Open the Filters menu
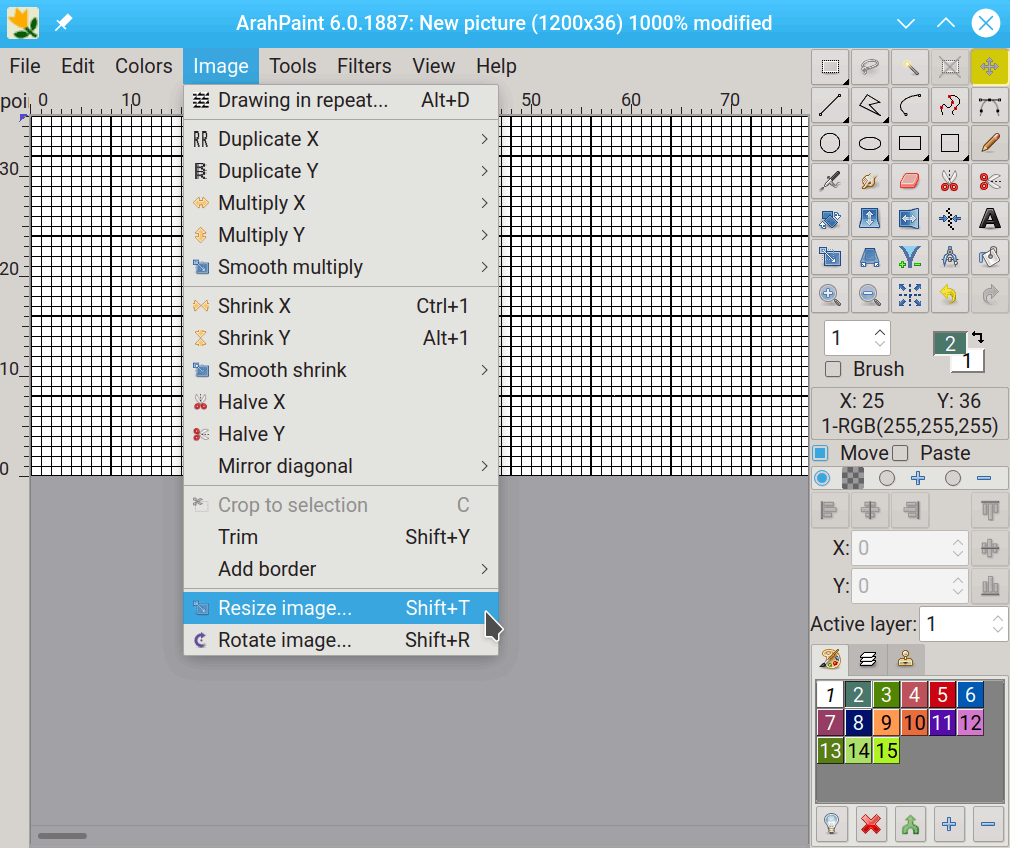 364,66
